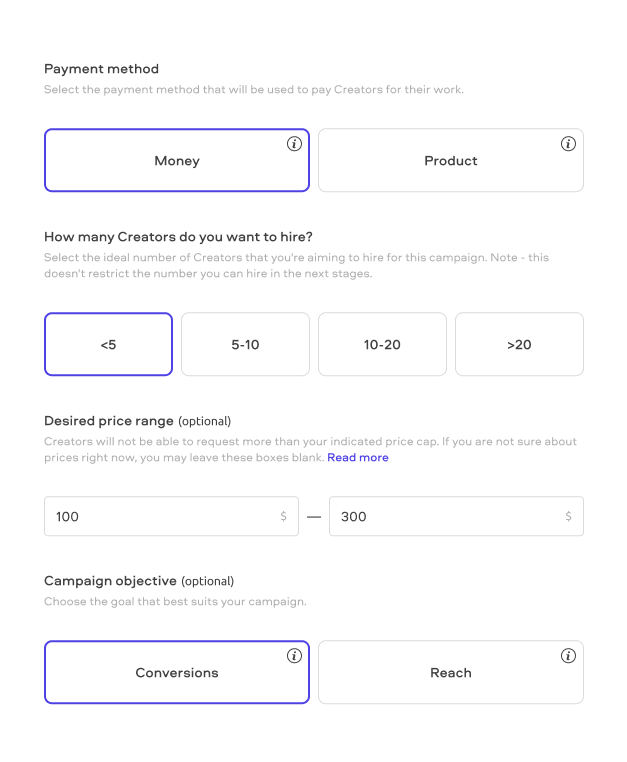
Task: Choose more than 20 Creators option
Action: coord(519,344)
